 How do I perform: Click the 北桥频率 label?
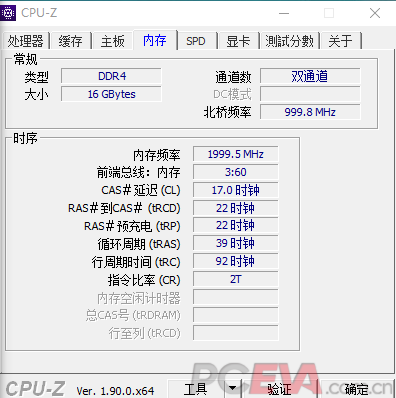click(x=227, y=112)
